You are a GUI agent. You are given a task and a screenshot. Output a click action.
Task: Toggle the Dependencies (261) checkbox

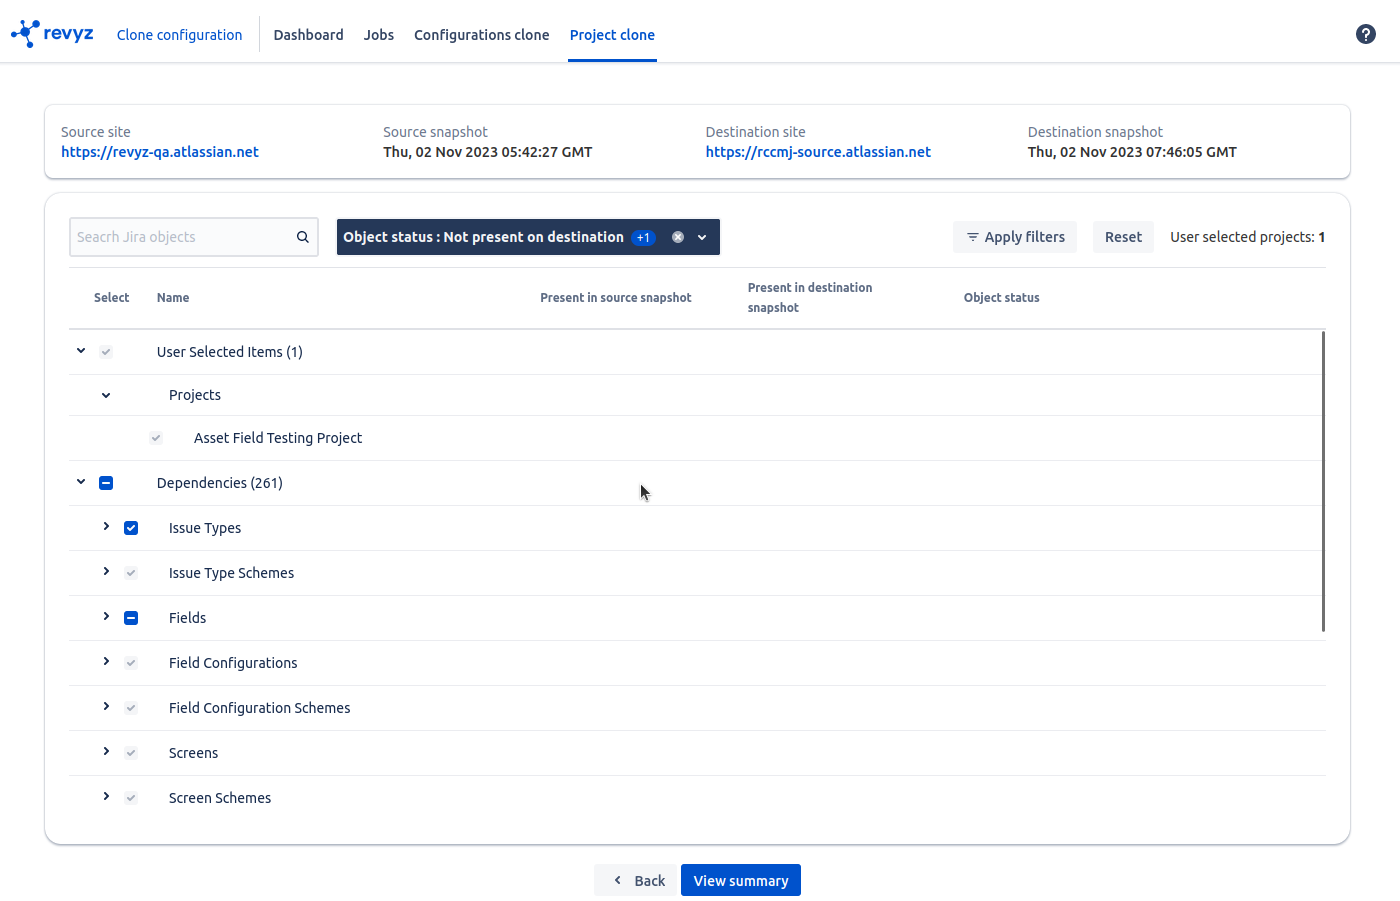[x=106, y=483]
